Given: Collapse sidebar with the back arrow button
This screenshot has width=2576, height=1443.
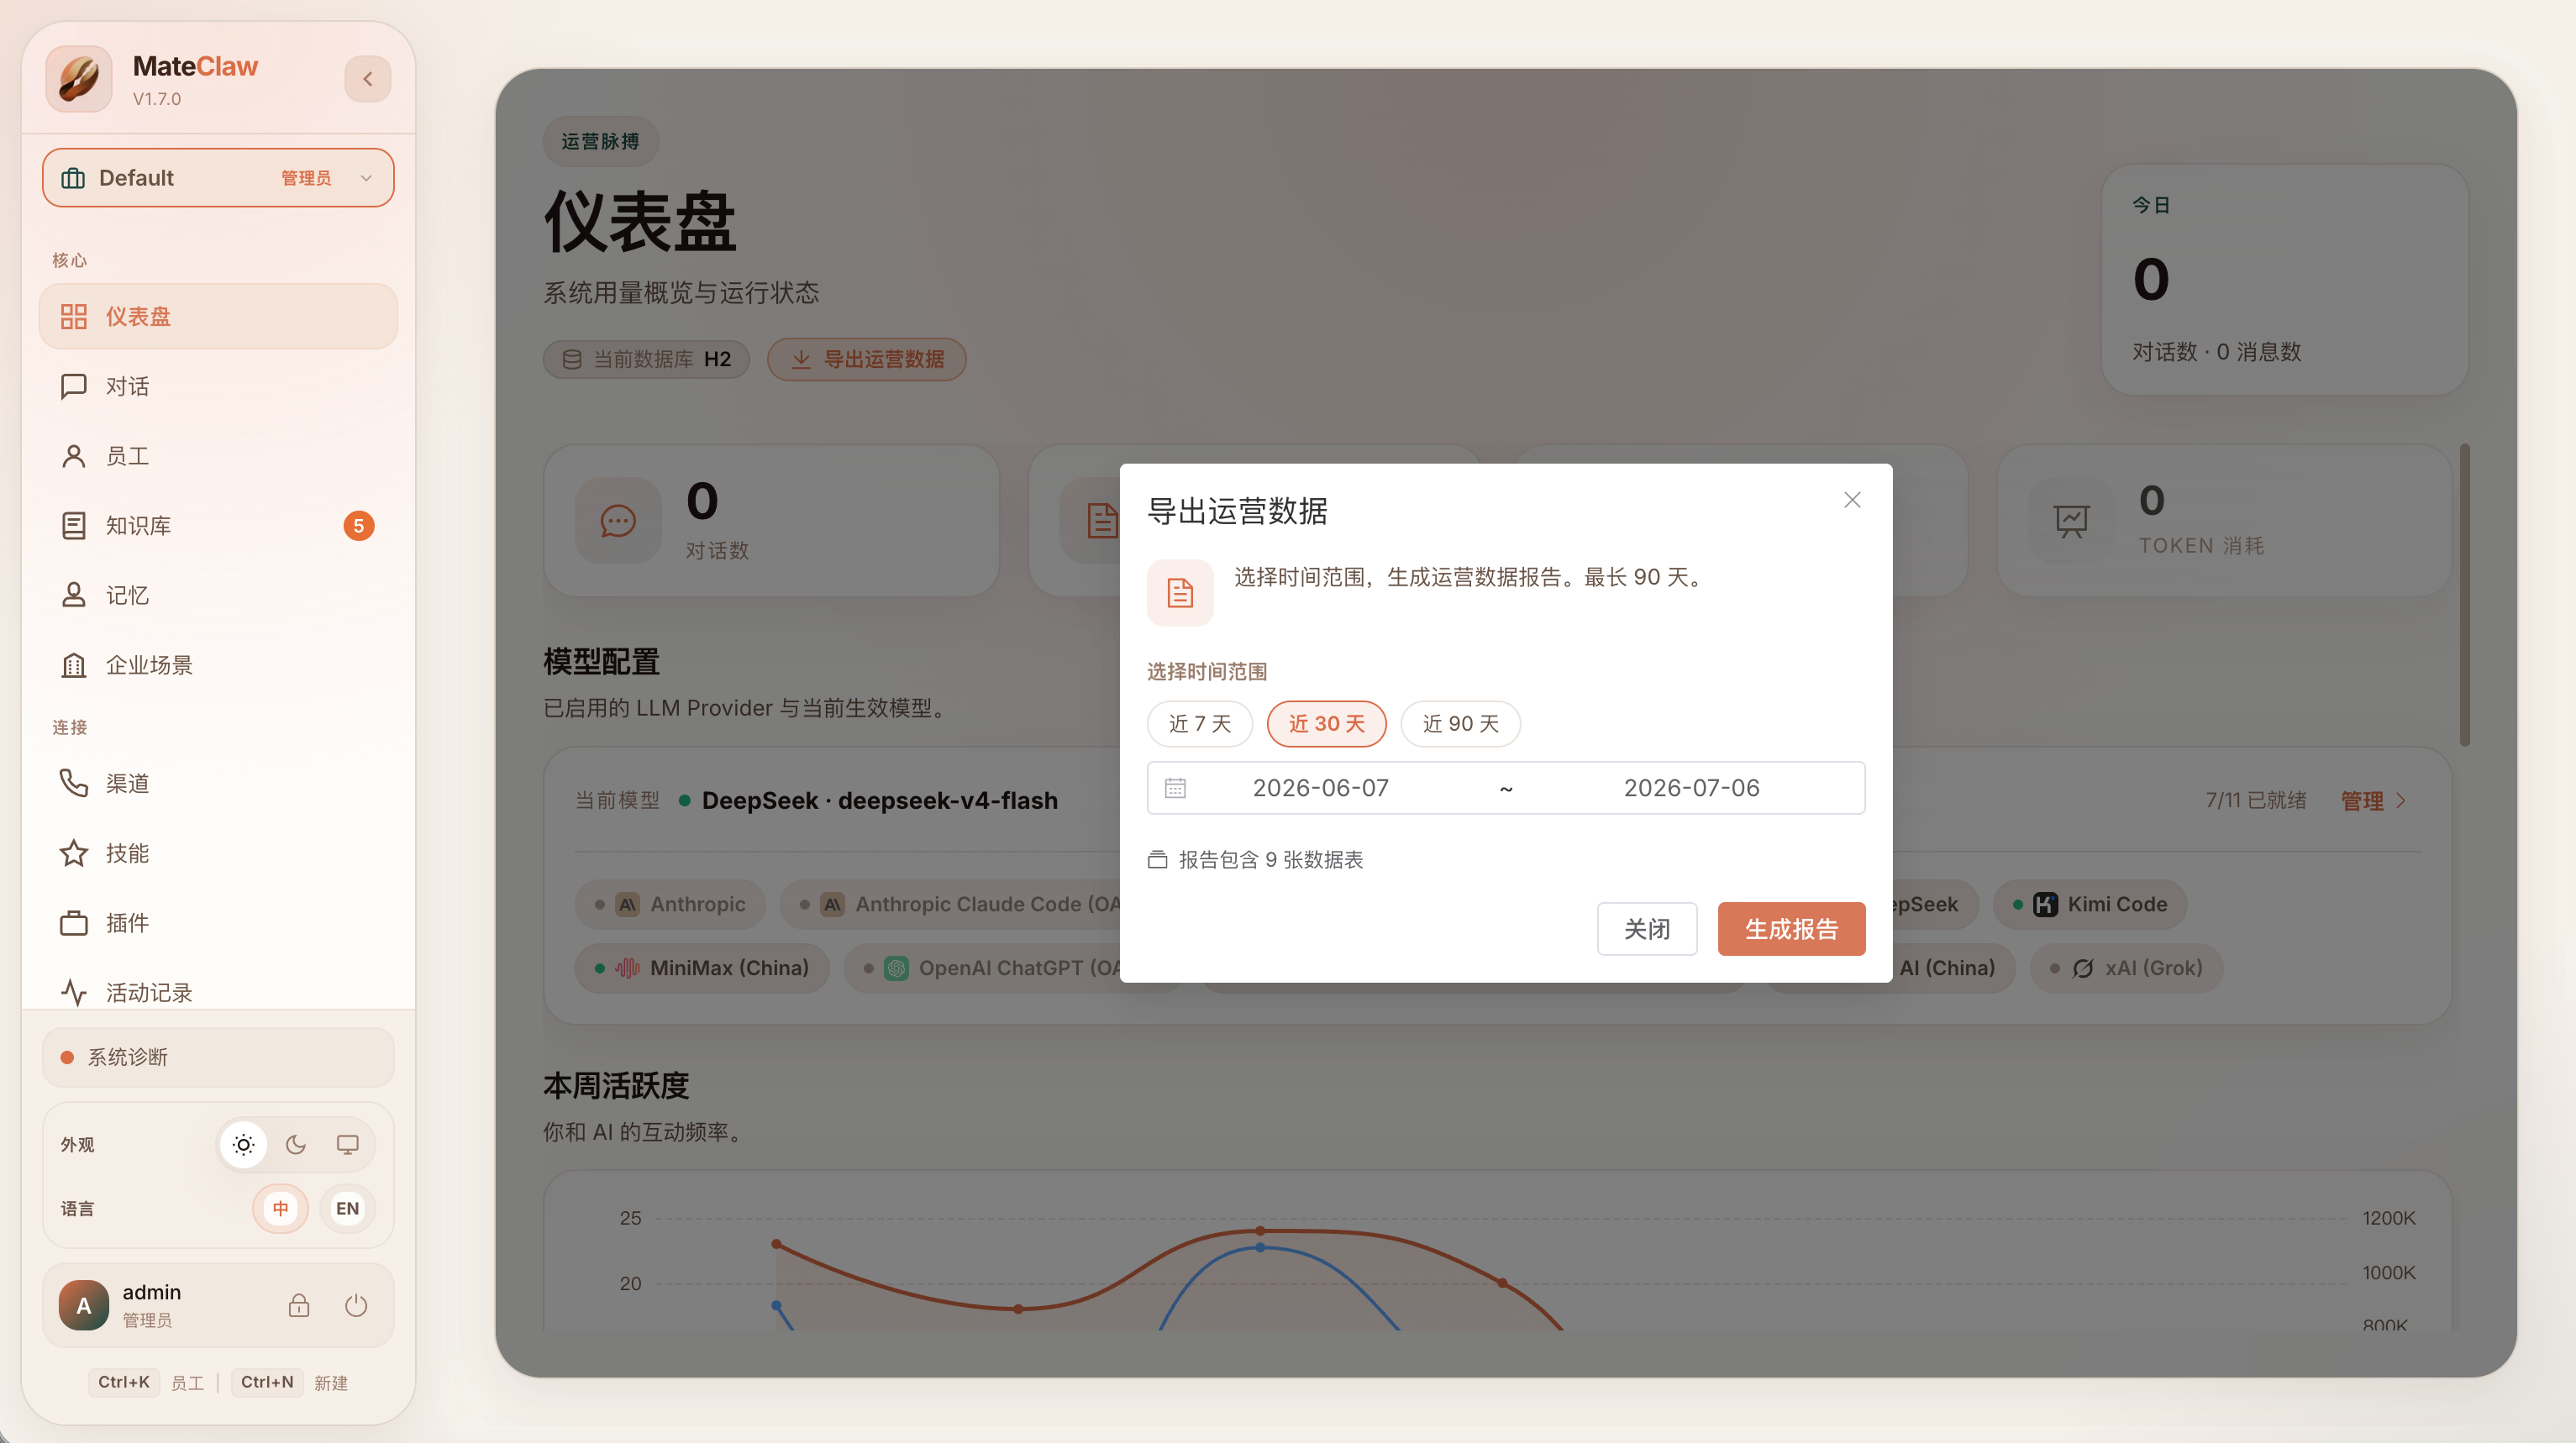Looking at the screenshot, I should (368, 79).
